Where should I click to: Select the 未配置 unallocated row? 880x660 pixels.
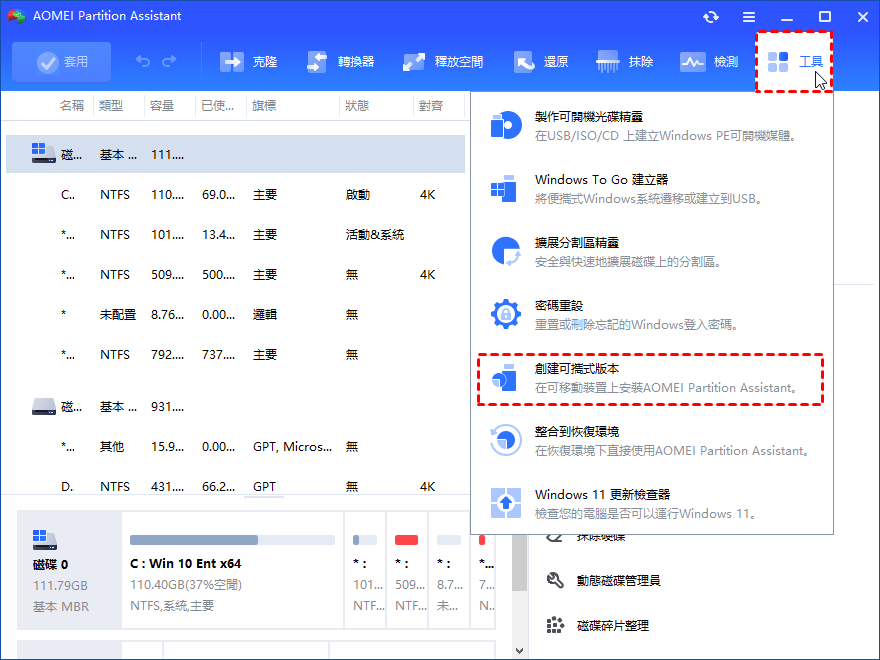click(x=235, y=314)
